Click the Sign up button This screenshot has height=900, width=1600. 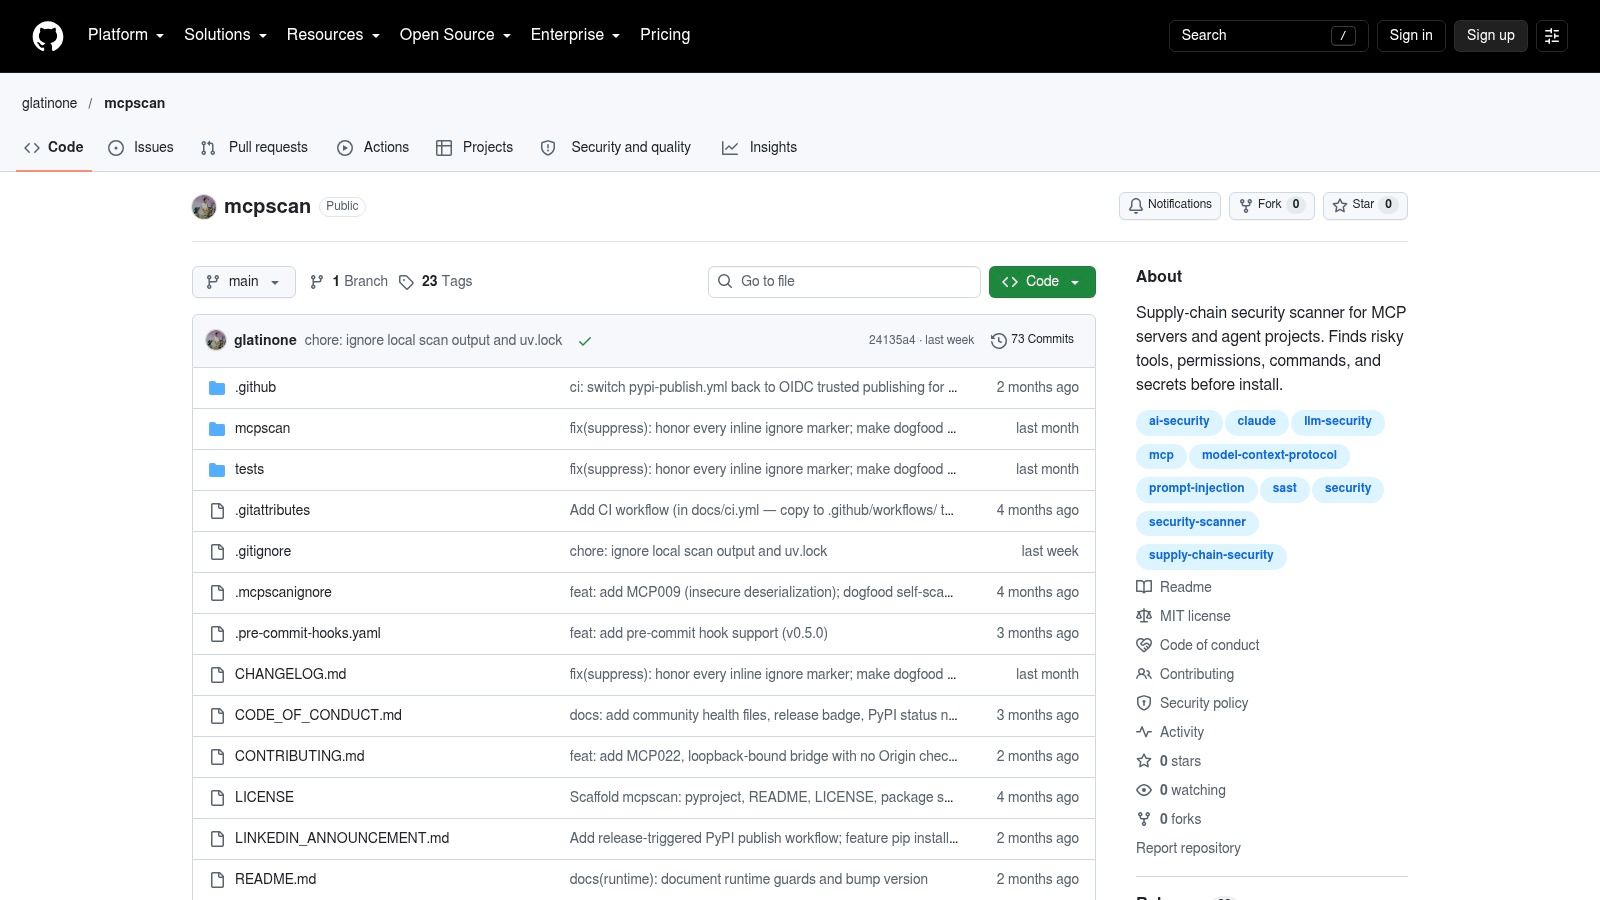coord(1491,35)
